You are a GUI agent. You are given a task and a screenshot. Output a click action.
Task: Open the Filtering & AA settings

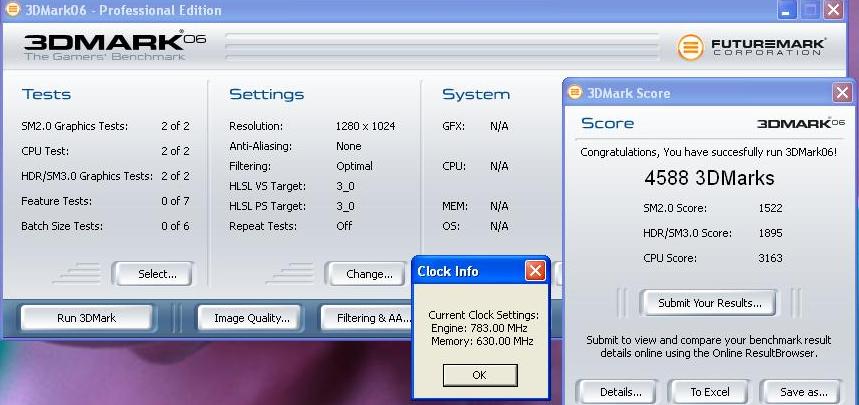tap(366, 318)
